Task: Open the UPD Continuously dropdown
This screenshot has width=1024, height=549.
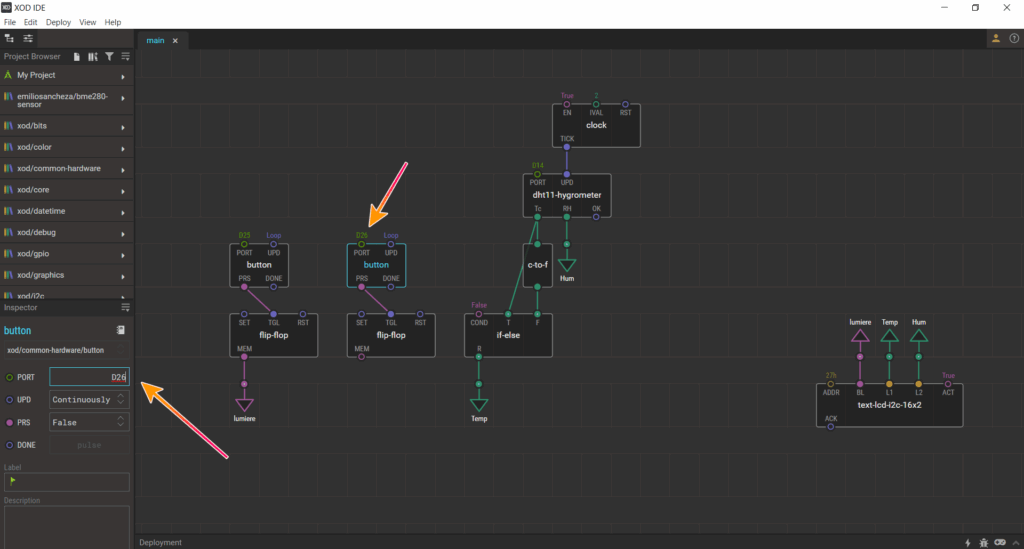Action: click(89, 400)
